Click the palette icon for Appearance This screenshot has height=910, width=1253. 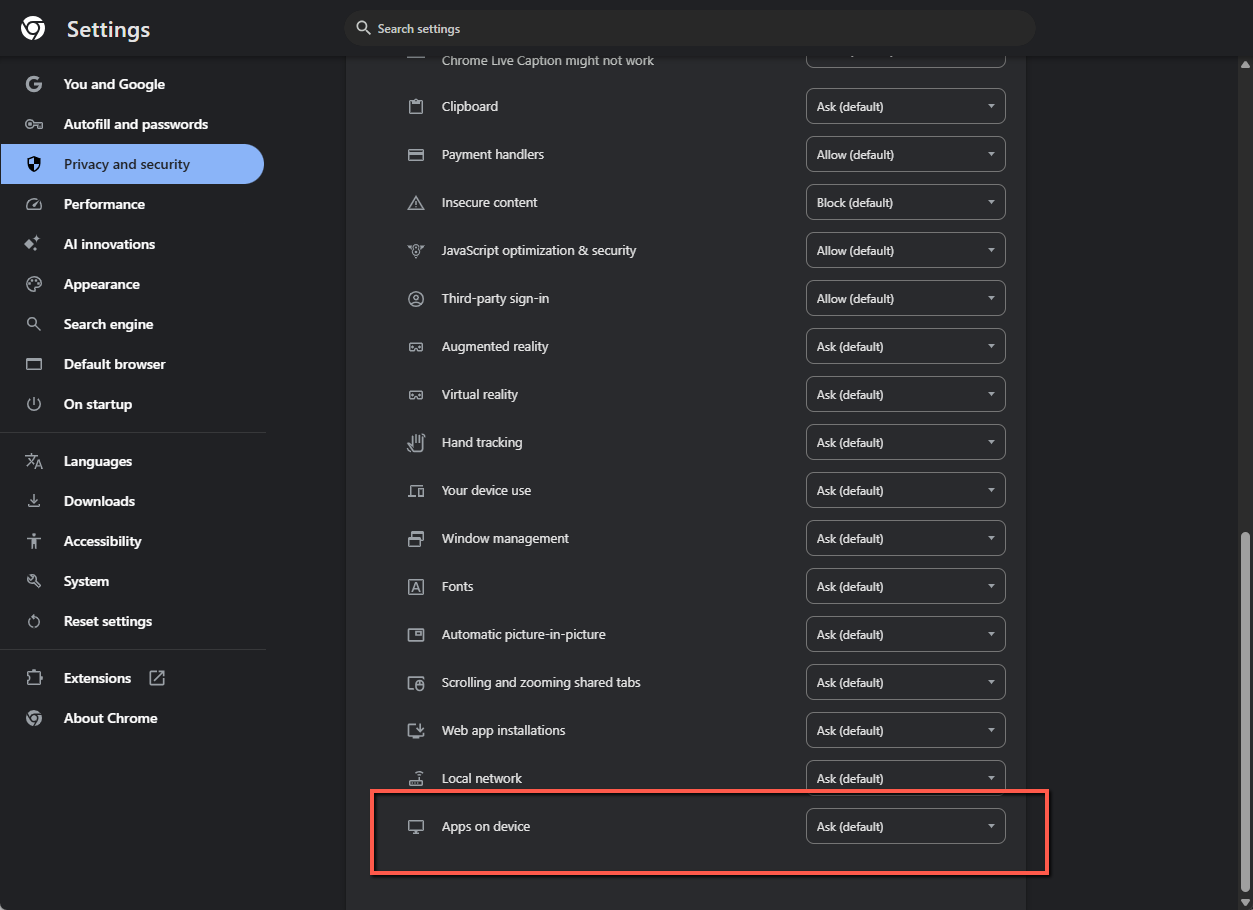(x=34, y=284)
